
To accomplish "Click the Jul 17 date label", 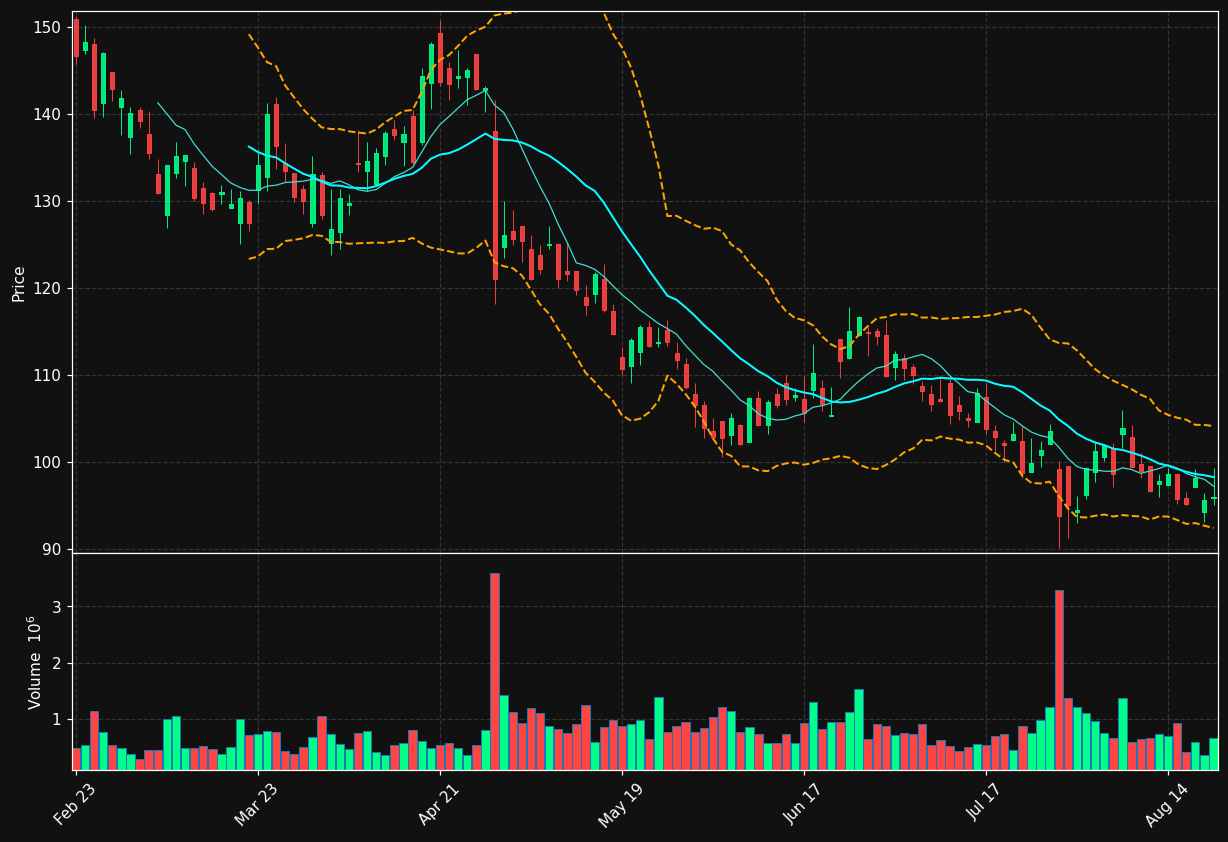I will (985, 803).
